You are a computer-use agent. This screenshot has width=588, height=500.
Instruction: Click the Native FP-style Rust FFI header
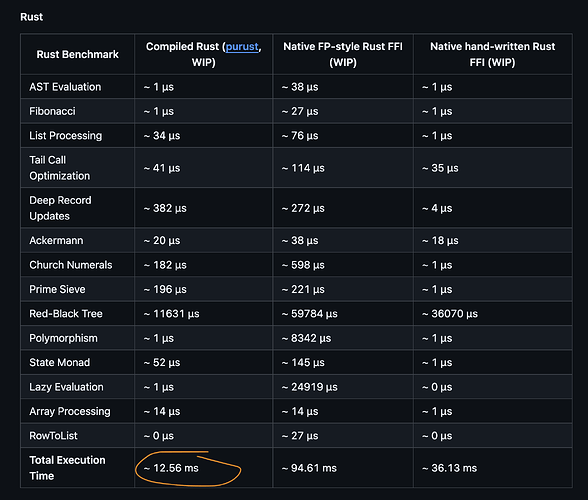(x=343, y=54)
